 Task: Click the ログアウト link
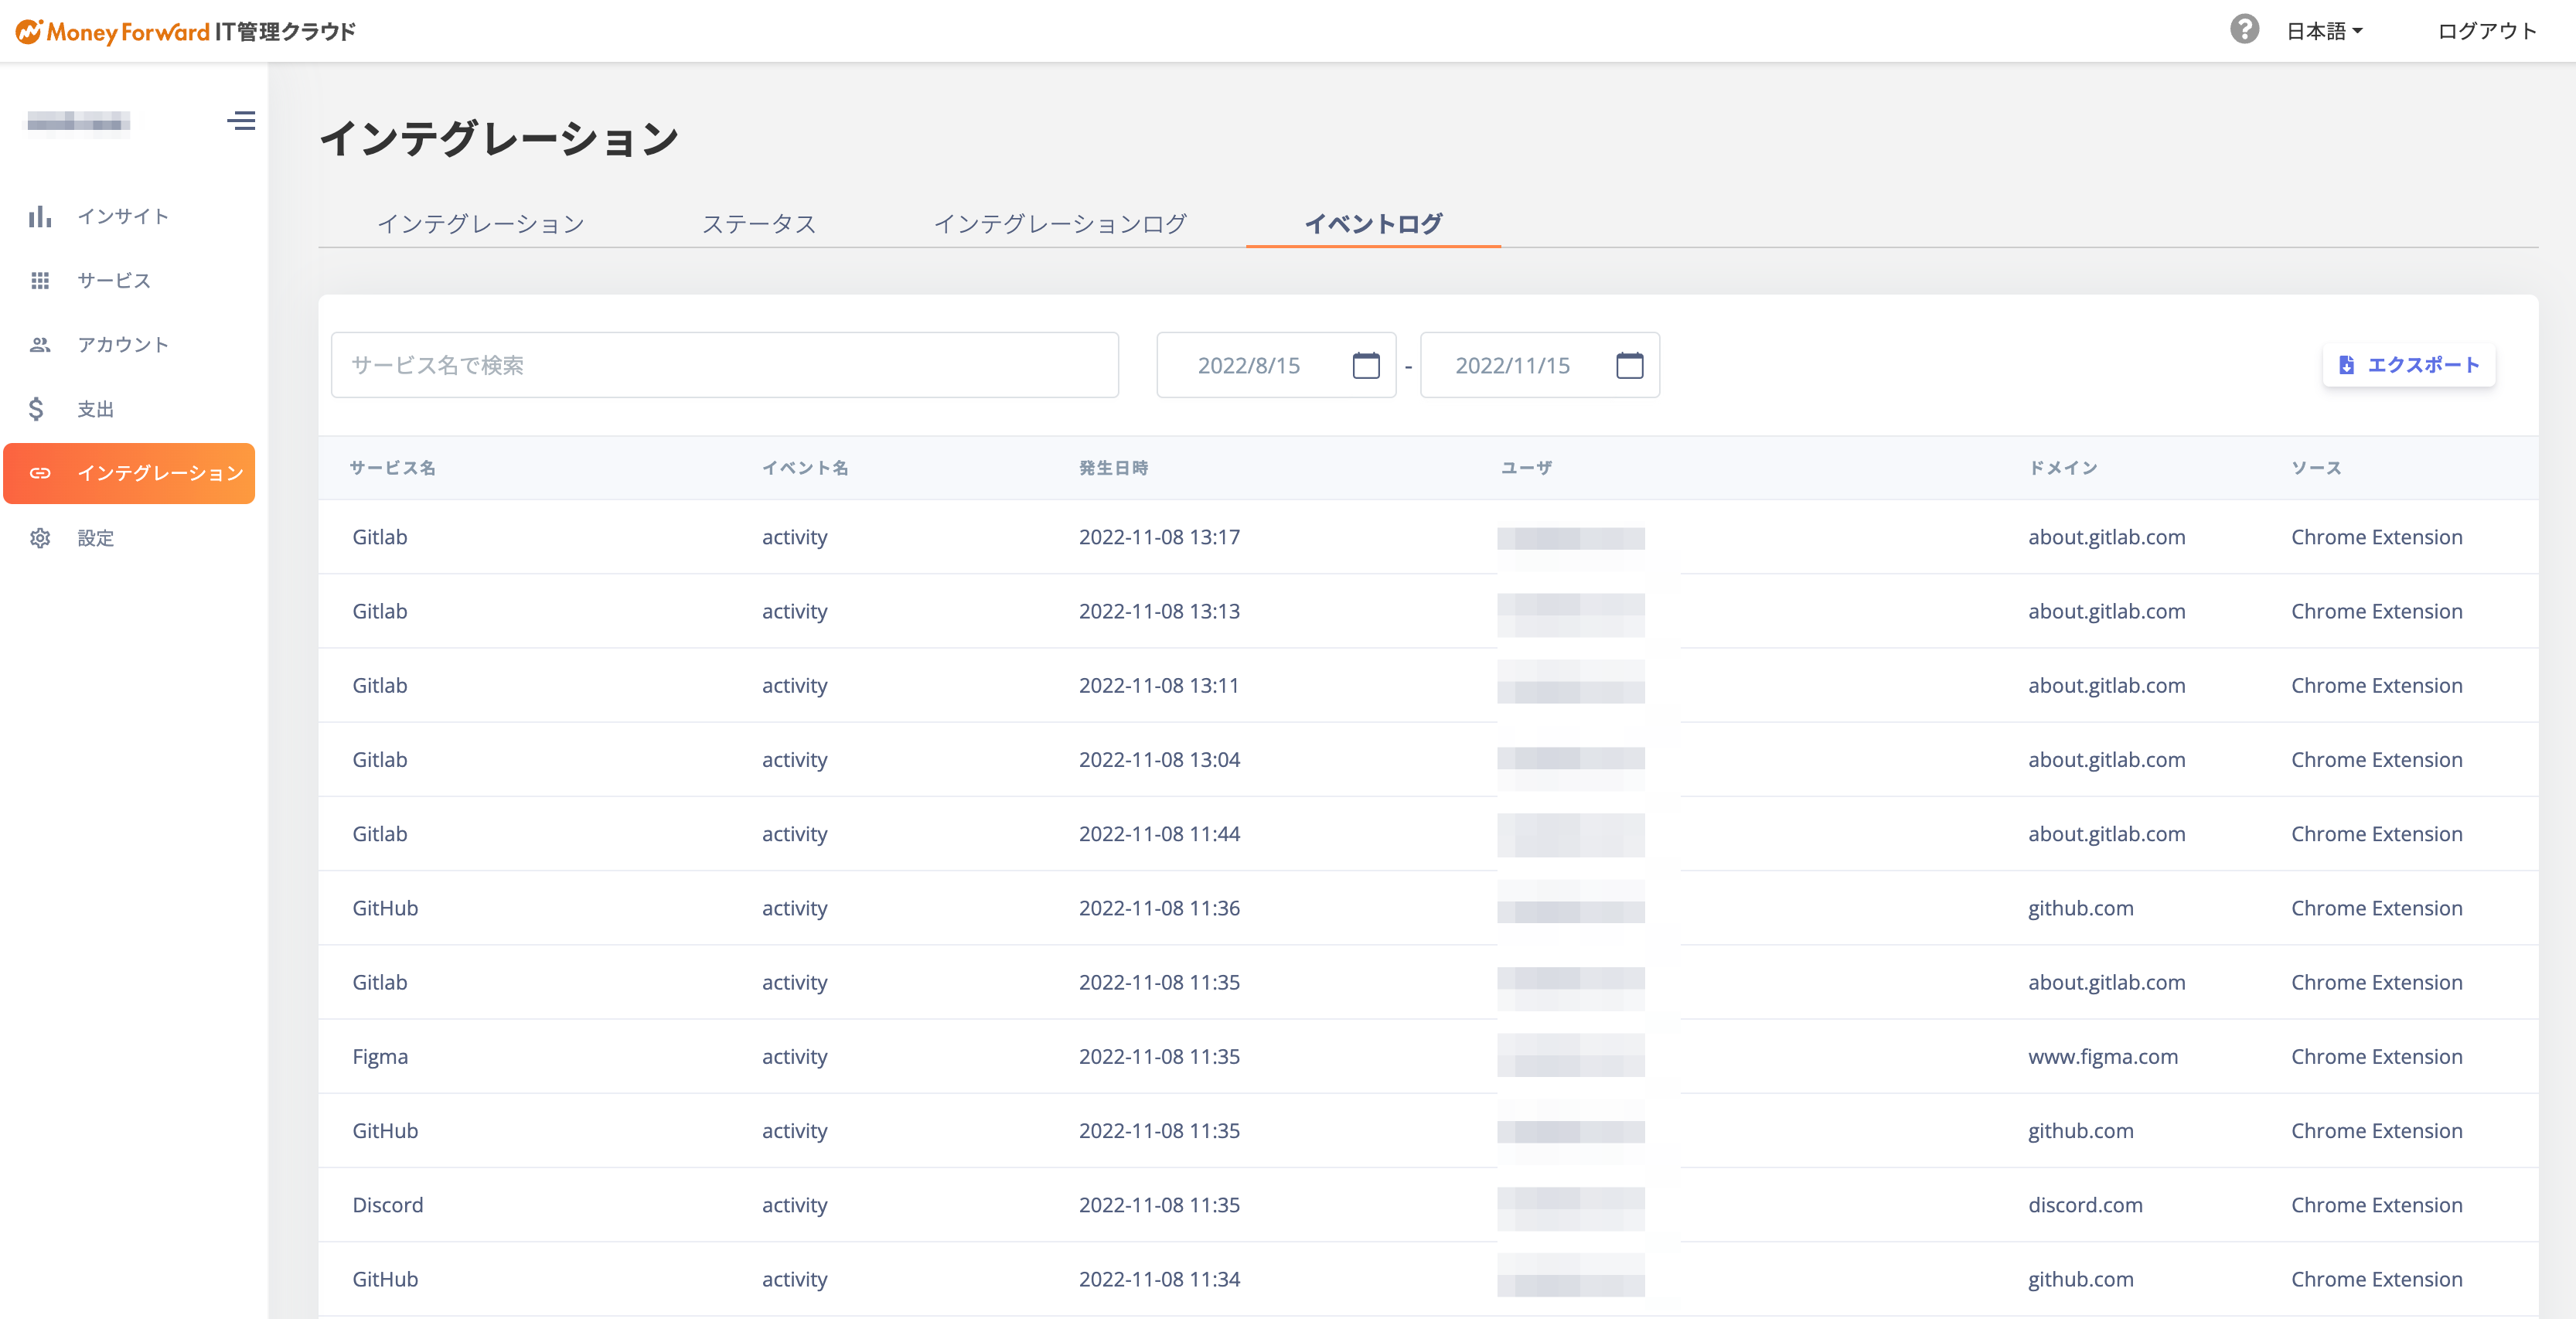click(x=2487, y=31)
